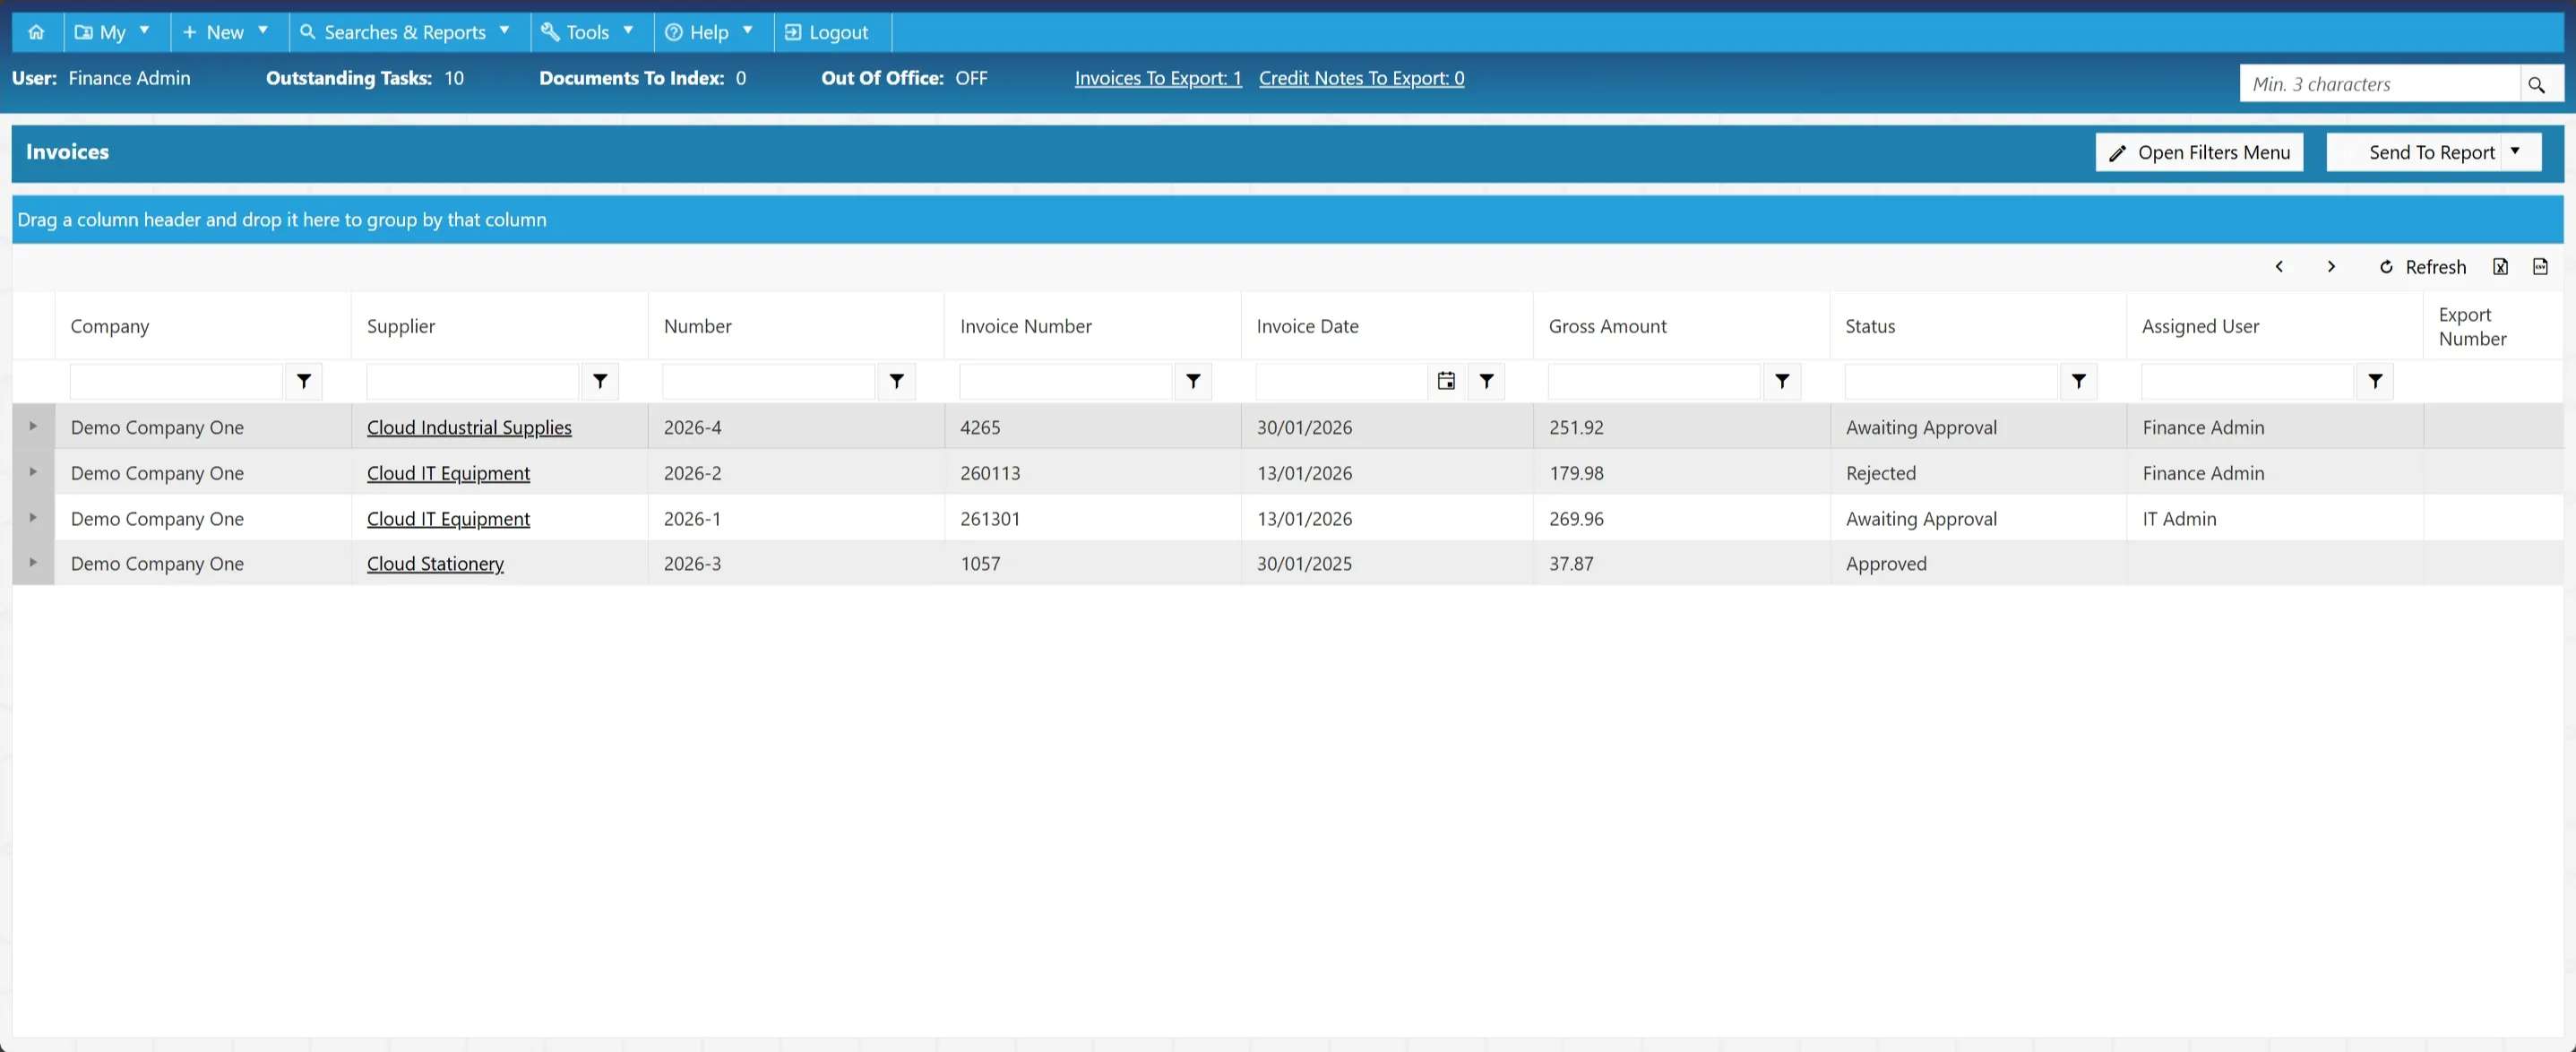
Task: Refresh the invoices grid
Action: click(x=2422, y=267)
